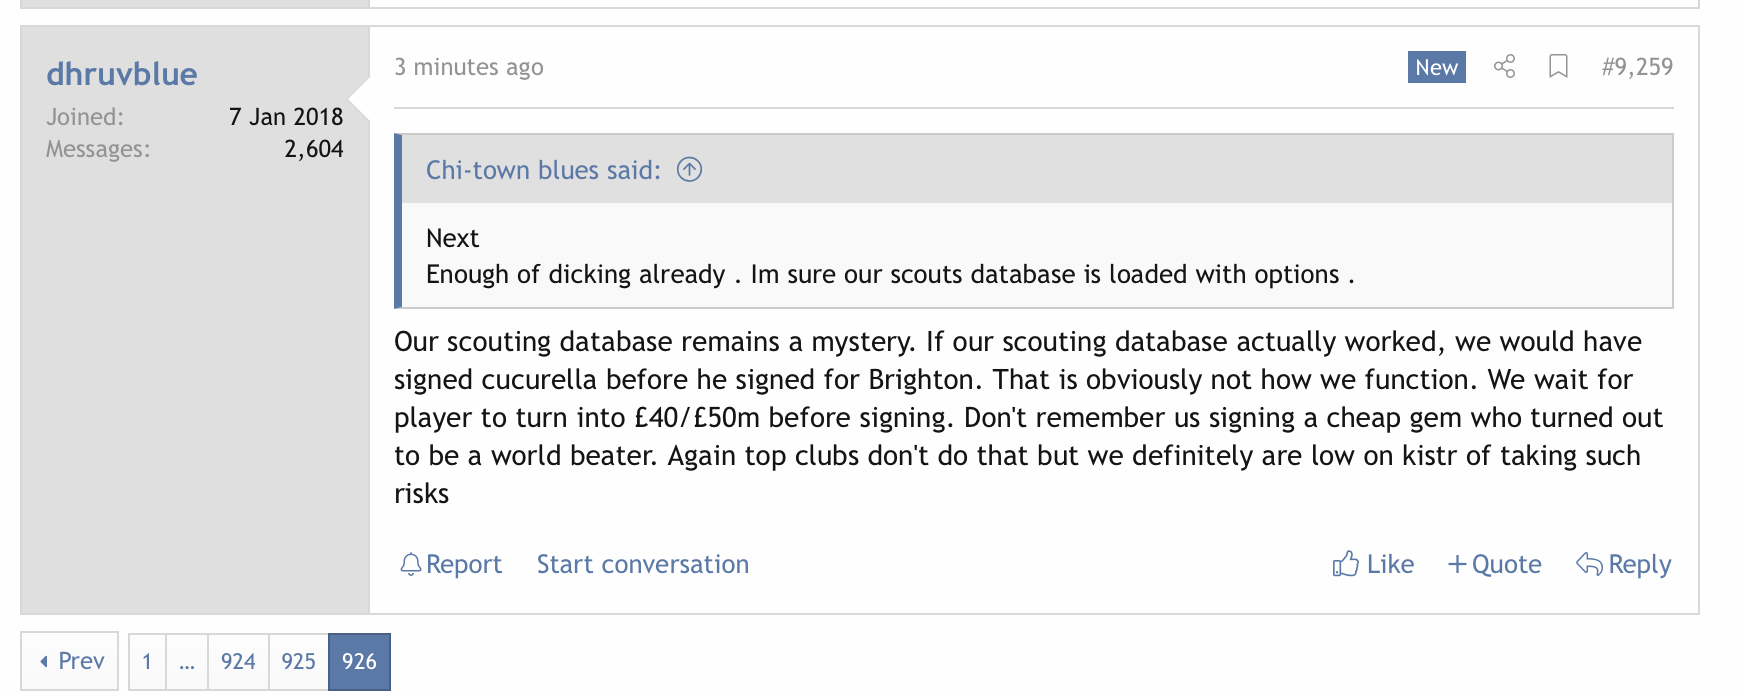The height and width of the screenshot is (695, 1738).
Task: Click the New badge on the post
Action: pyautogui.click(x=1436, y=67)
